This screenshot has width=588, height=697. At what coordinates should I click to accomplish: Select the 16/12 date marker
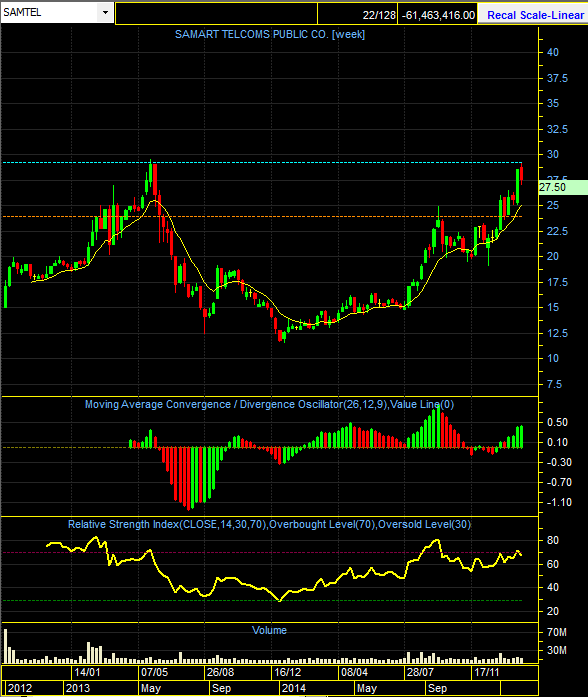[x=287, y=672]
